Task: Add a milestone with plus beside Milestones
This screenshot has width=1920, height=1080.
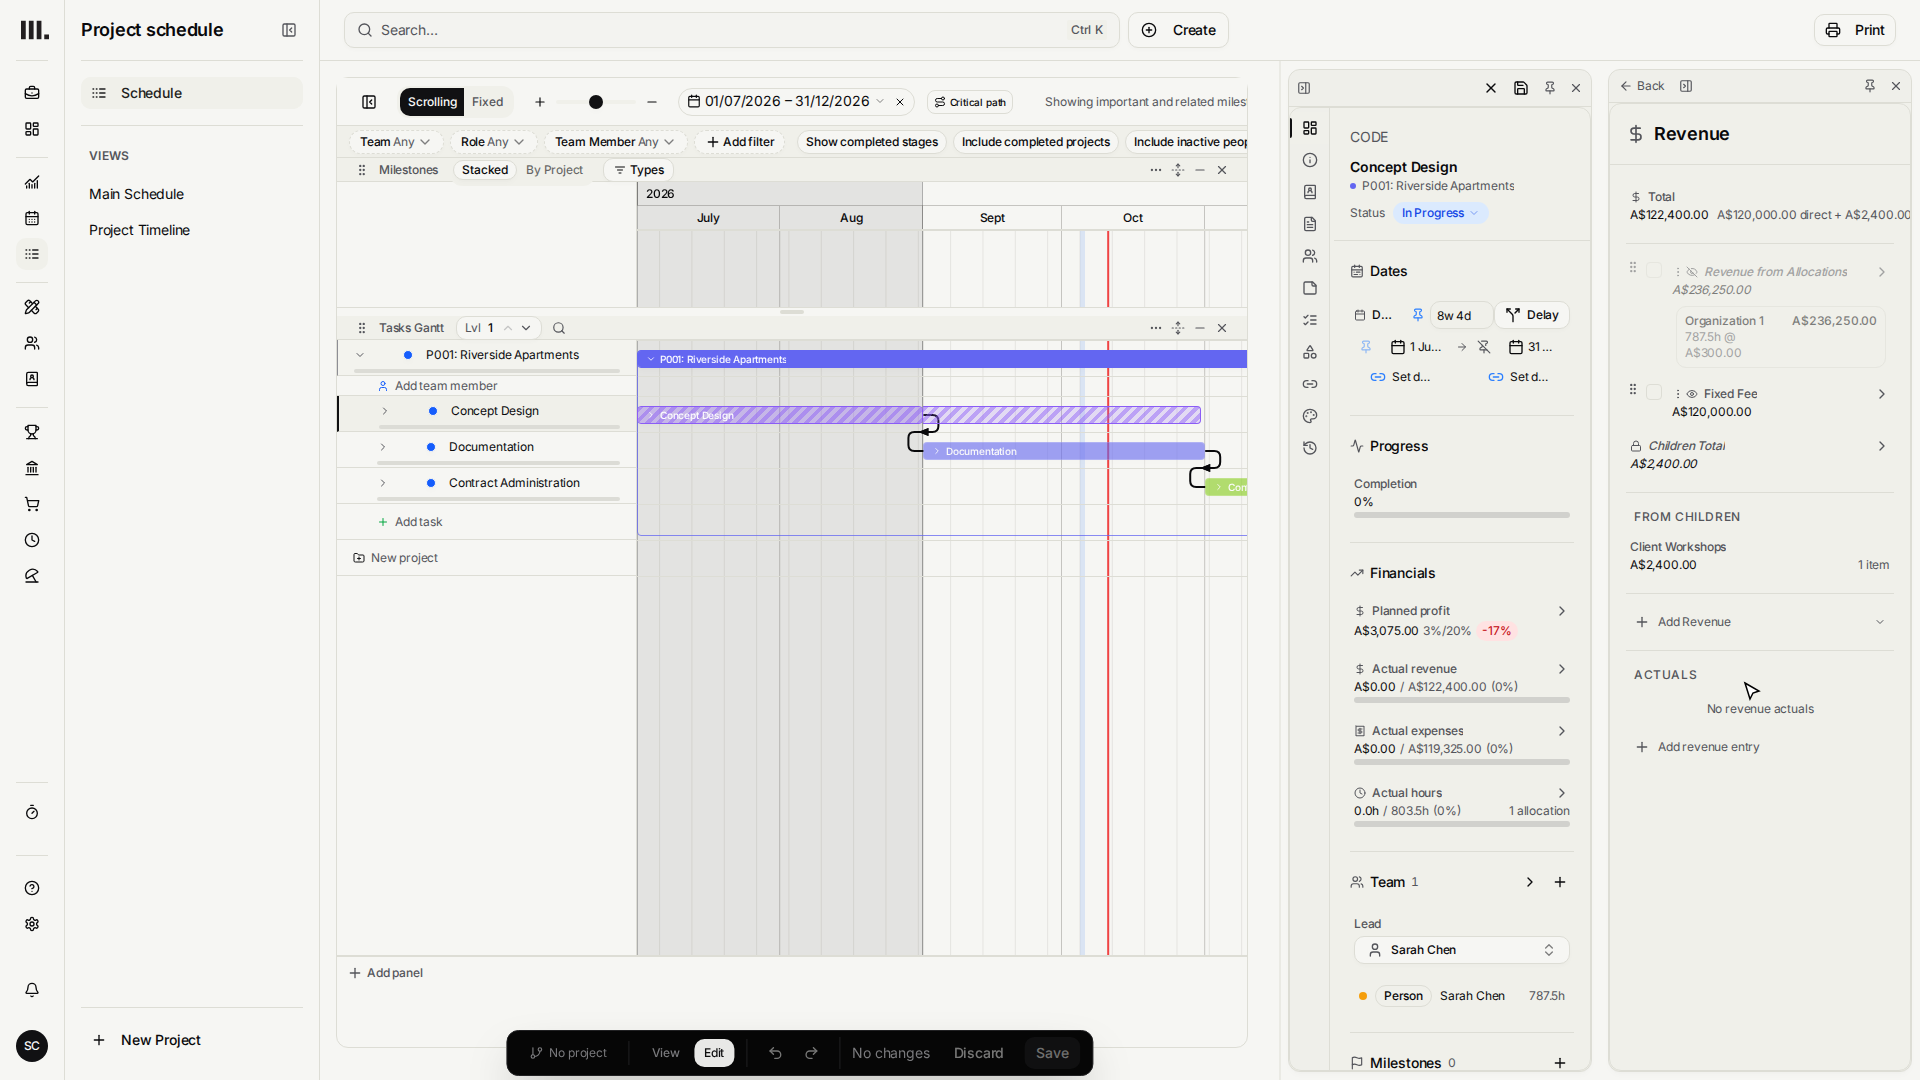Action: [x=1560, y=1063]
